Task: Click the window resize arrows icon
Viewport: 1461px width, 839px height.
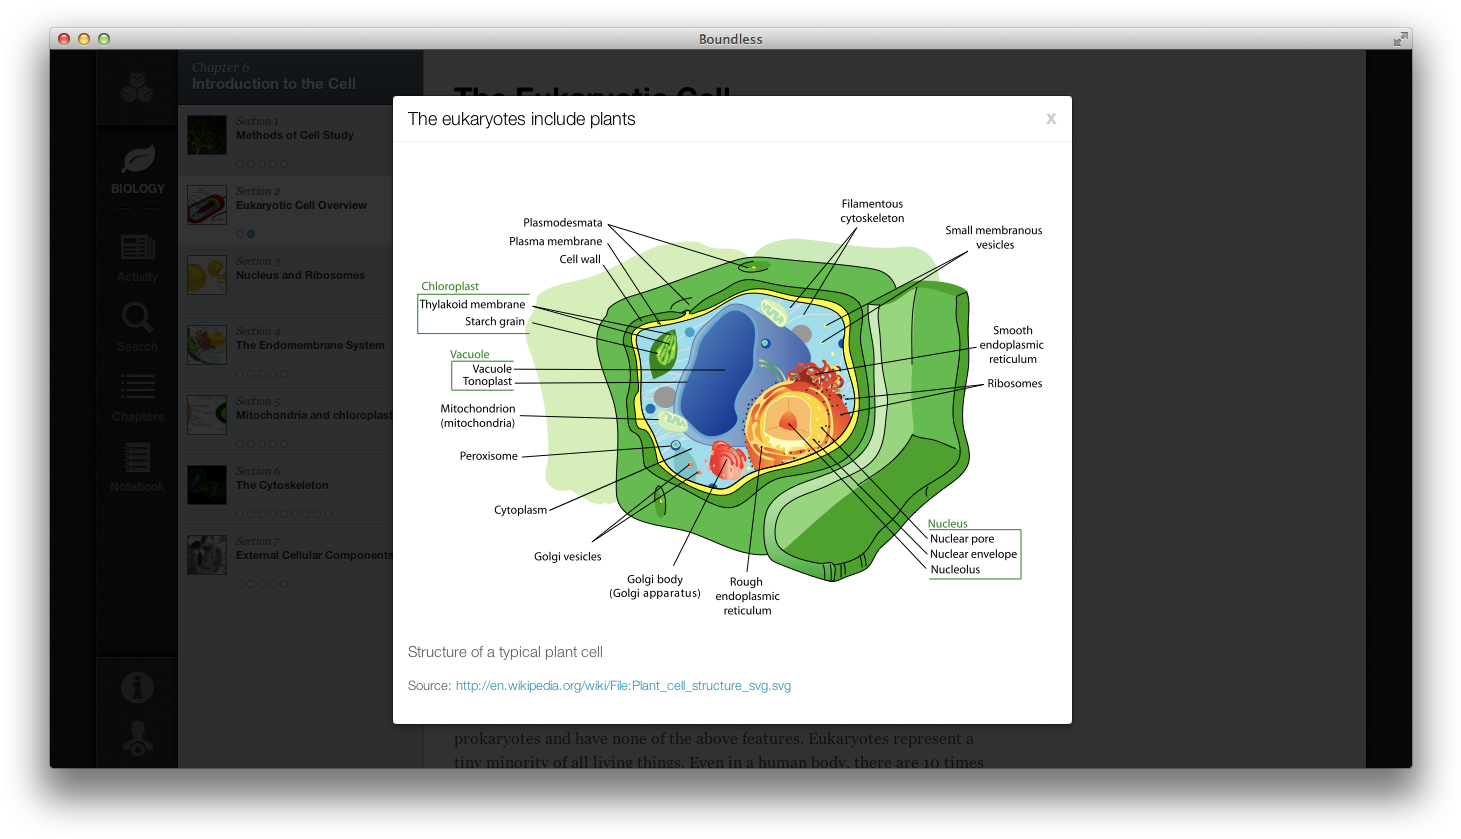Action: pos(1399,39)
